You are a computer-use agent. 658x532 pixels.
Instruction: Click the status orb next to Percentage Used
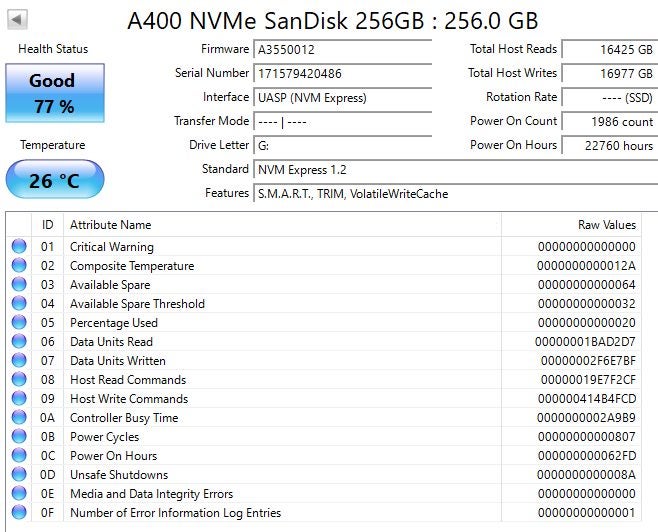(19, 322)
